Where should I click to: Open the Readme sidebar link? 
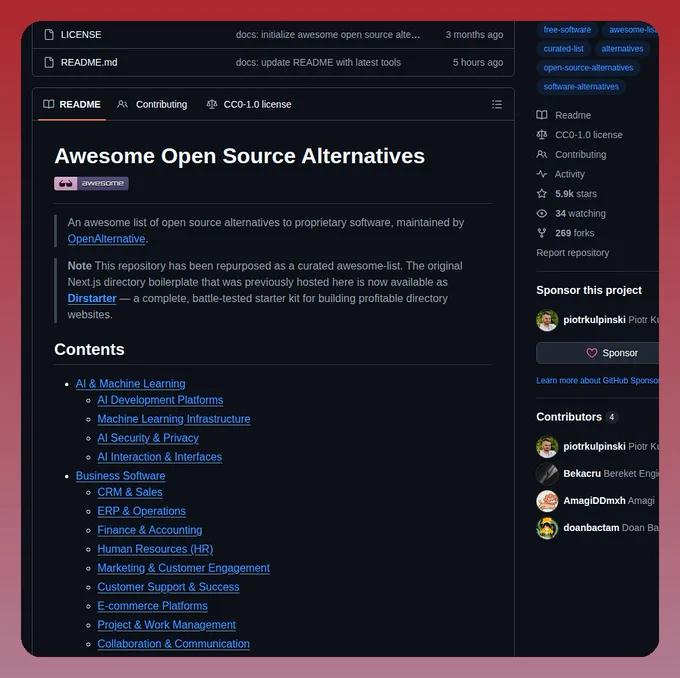pos(573,115)
